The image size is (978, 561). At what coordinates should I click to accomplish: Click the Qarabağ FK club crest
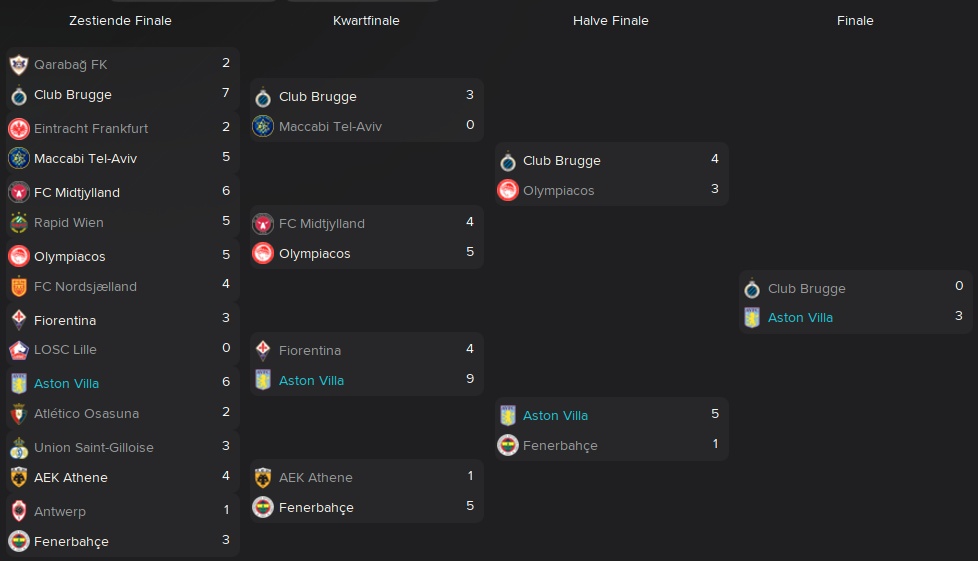[x=19, y=64]
